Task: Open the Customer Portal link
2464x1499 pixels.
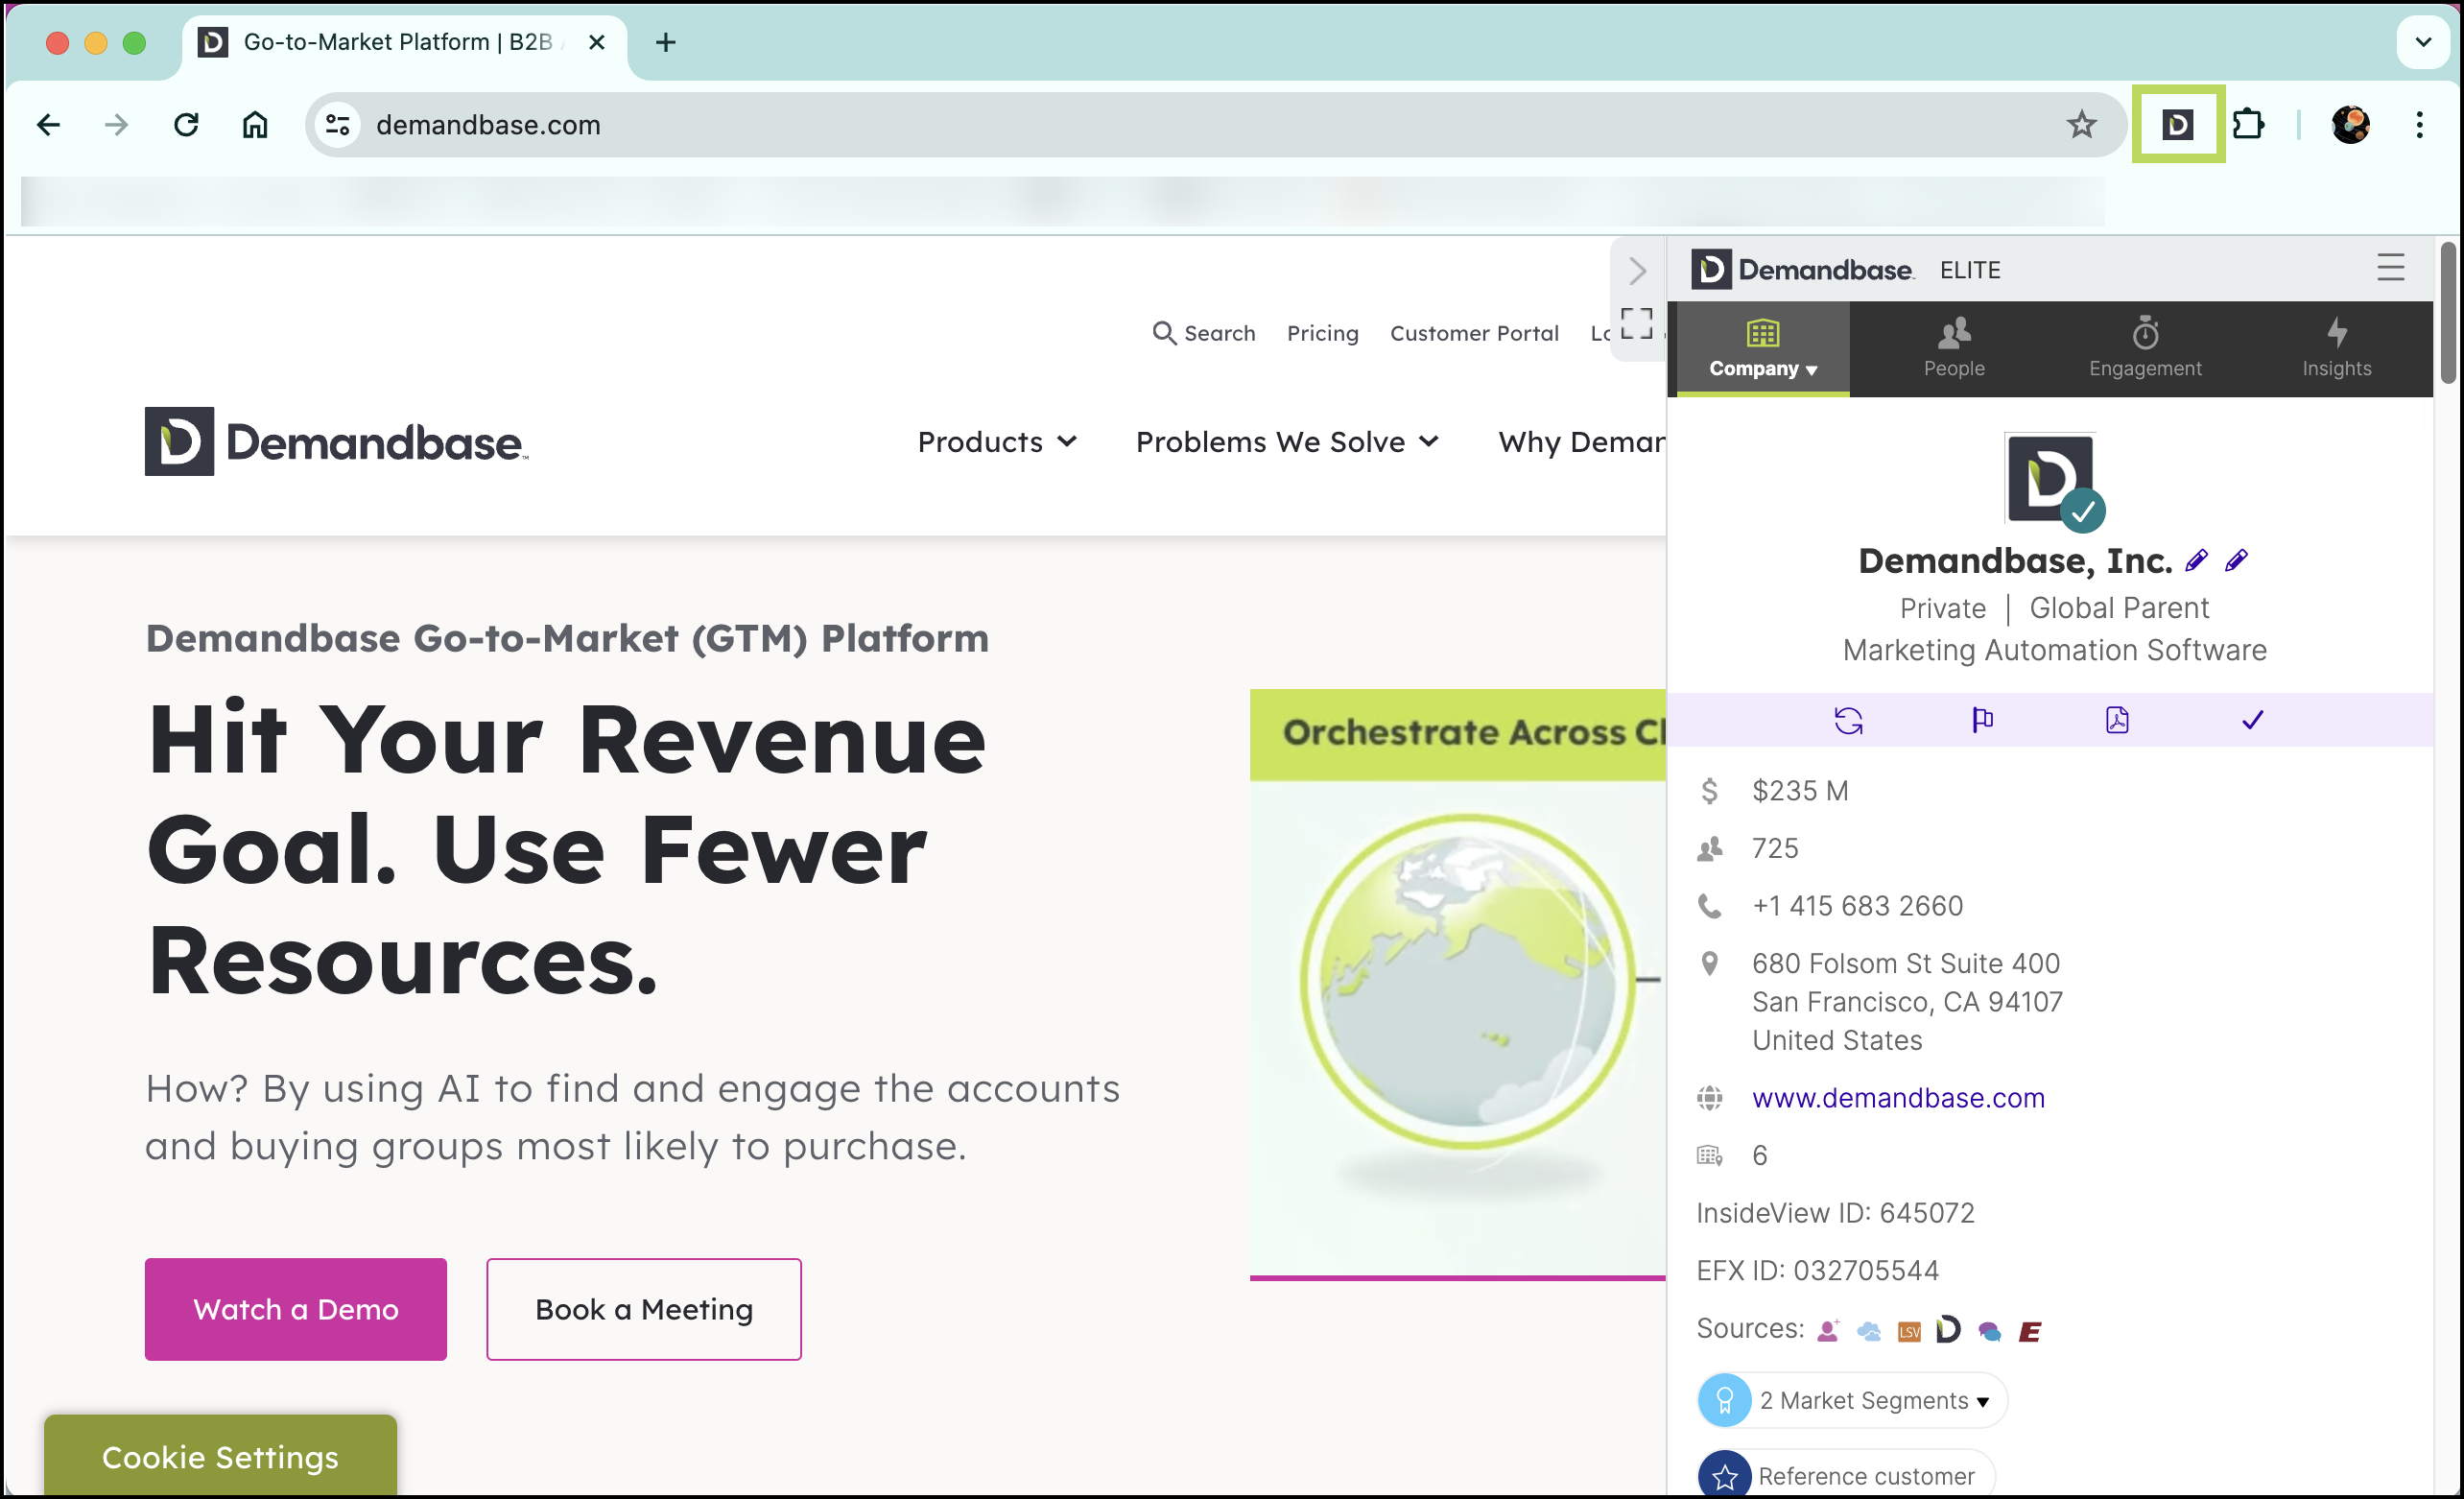Action: pos(1474,333)
